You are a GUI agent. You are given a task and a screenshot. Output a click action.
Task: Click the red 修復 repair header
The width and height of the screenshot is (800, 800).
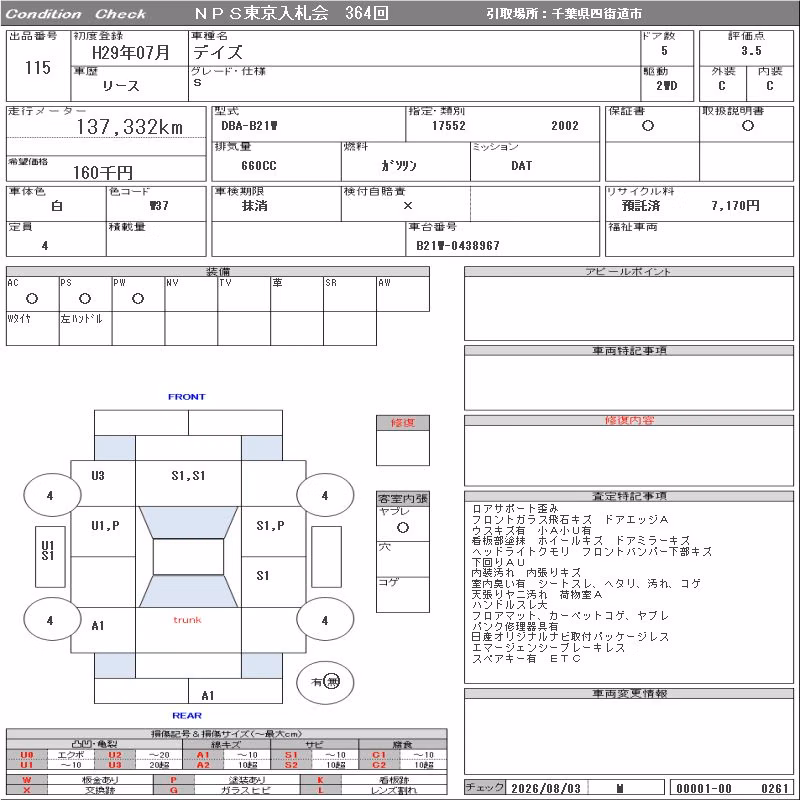[x=403, y=423]
